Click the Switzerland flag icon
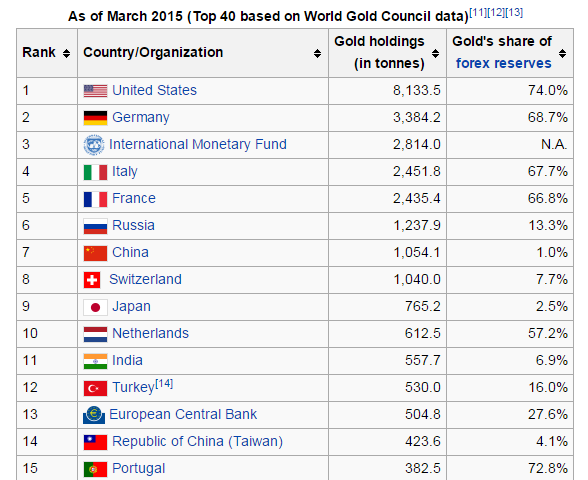The height and width of the screenshot is (480, 588). coord(92,280)
